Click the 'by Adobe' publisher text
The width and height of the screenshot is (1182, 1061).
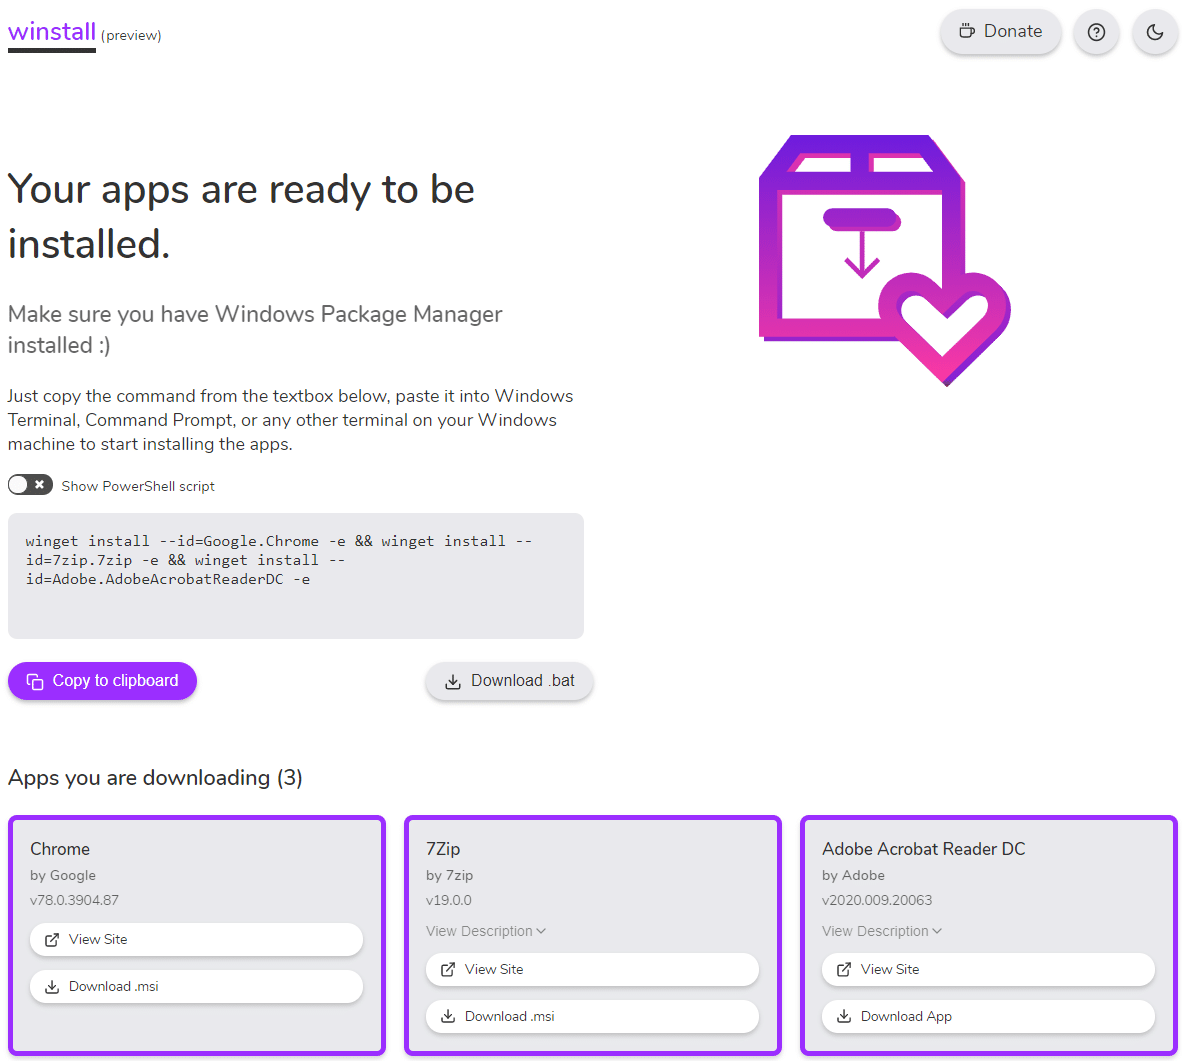[853, 875]
